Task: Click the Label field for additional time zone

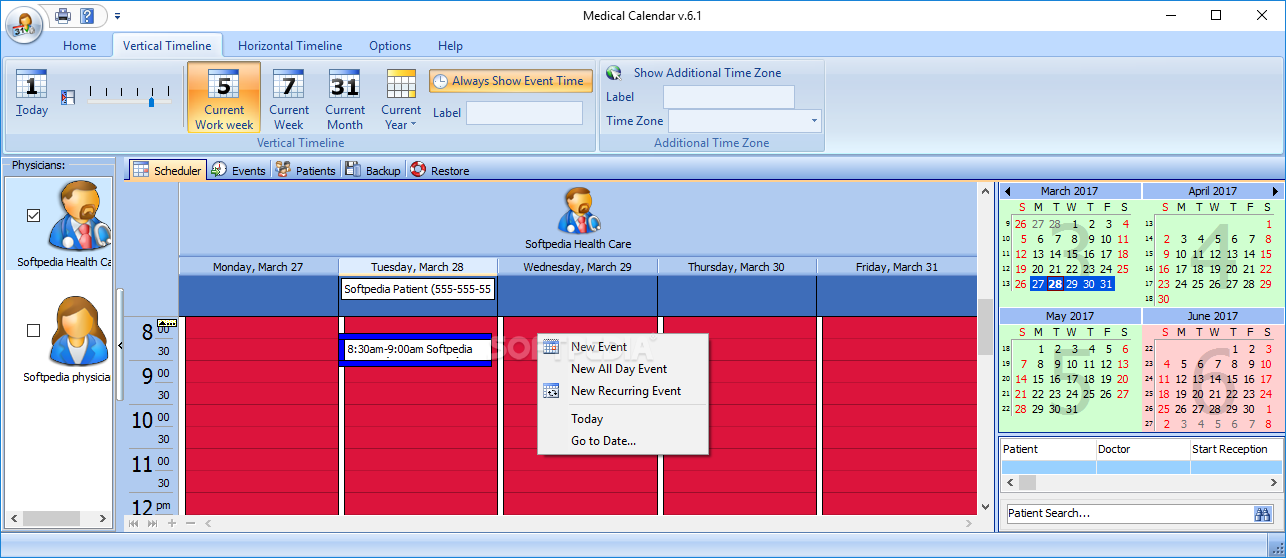Action: pos(729,97)
